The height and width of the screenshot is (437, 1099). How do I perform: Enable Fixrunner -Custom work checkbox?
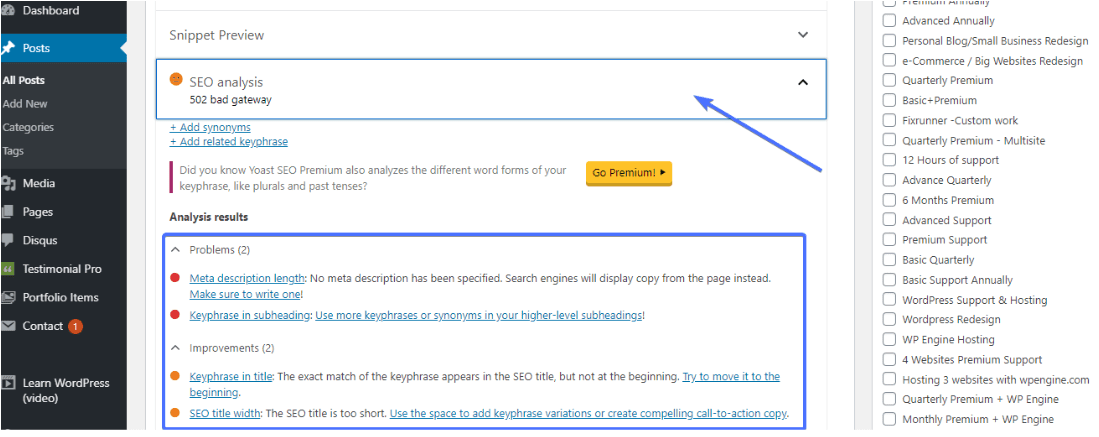coord(889,120)
